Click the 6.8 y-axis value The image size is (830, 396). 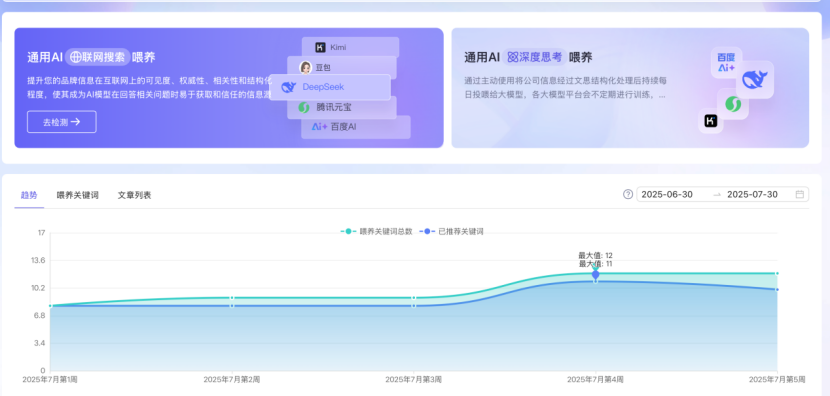(40, 316)
